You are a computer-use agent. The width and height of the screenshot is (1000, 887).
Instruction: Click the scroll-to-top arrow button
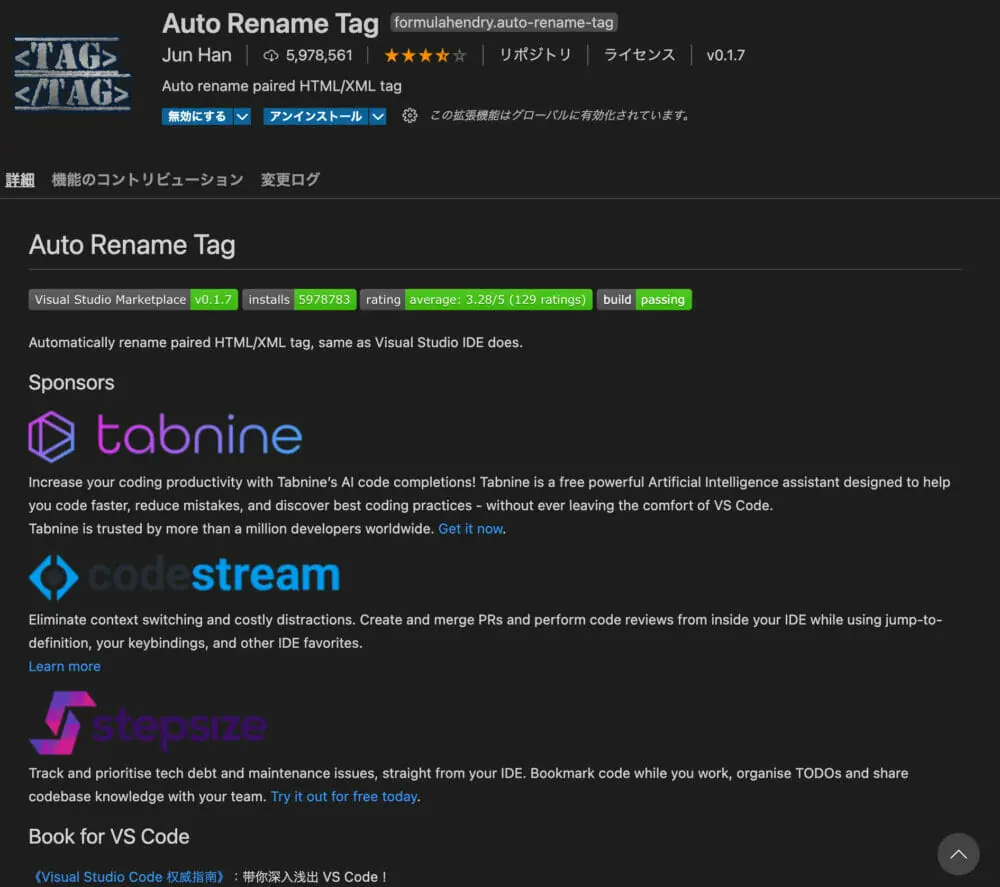pos(958,854)
